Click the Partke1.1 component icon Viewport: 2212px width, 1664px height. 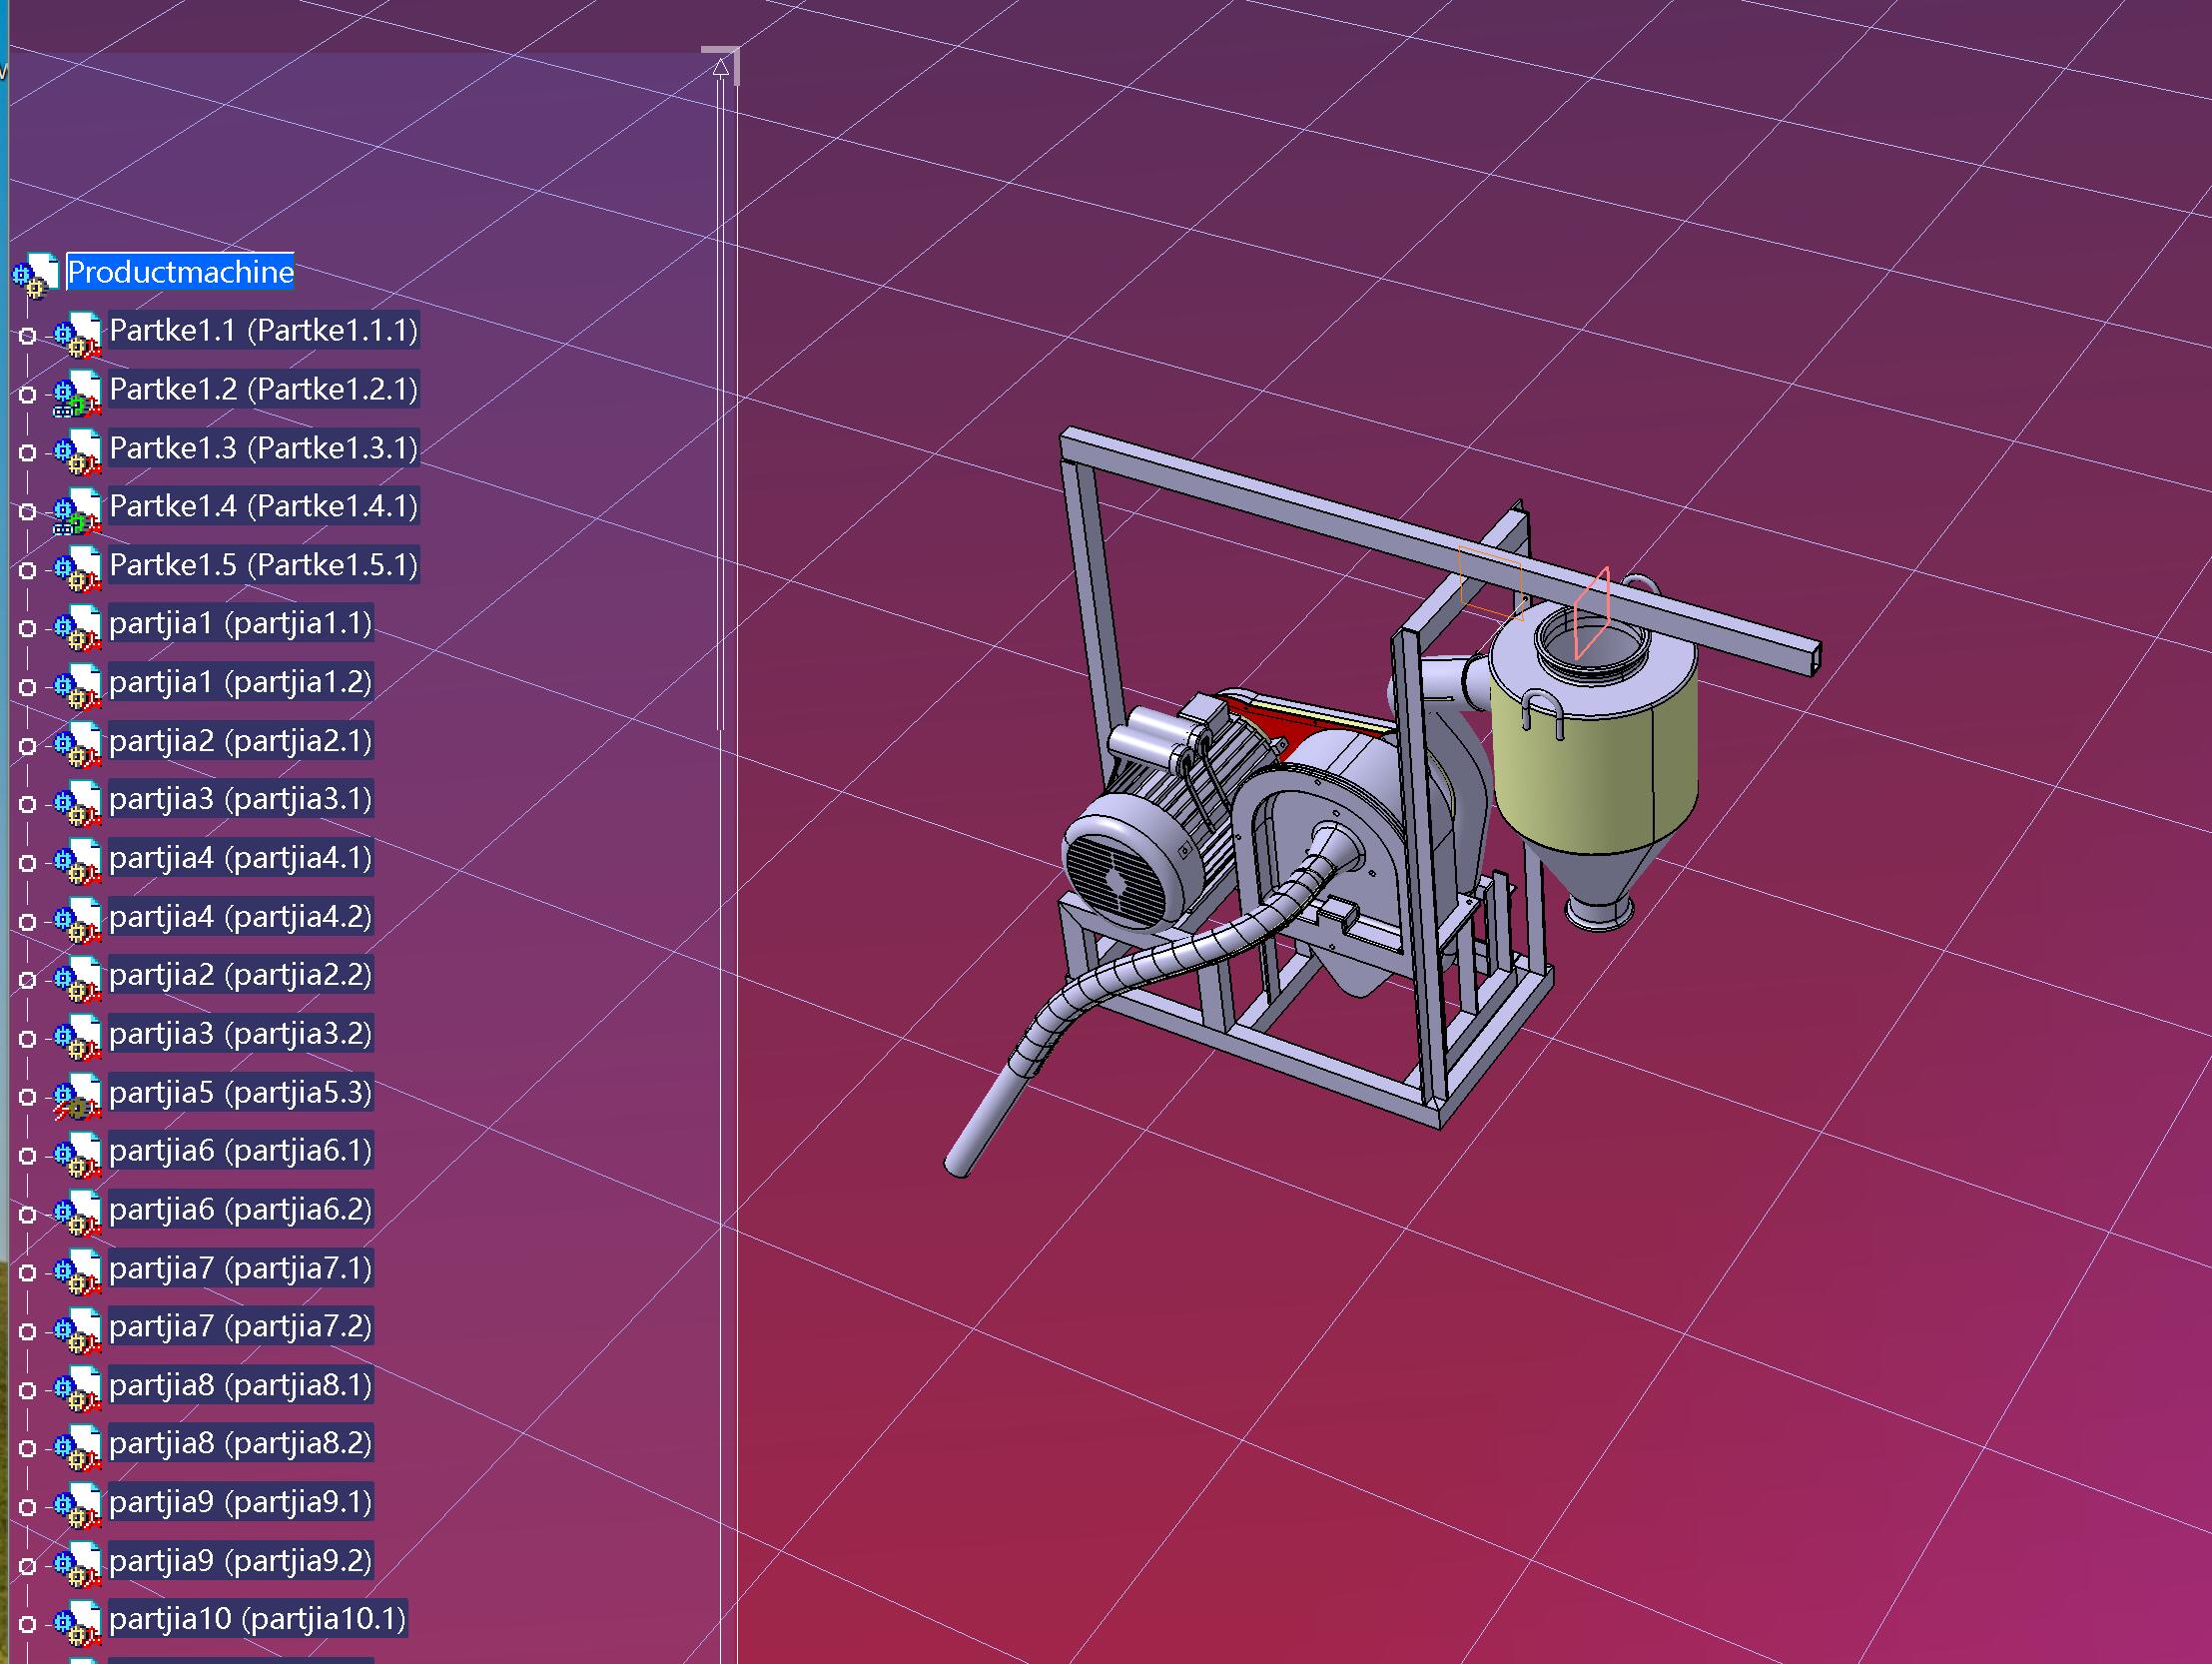click(78, 334)
